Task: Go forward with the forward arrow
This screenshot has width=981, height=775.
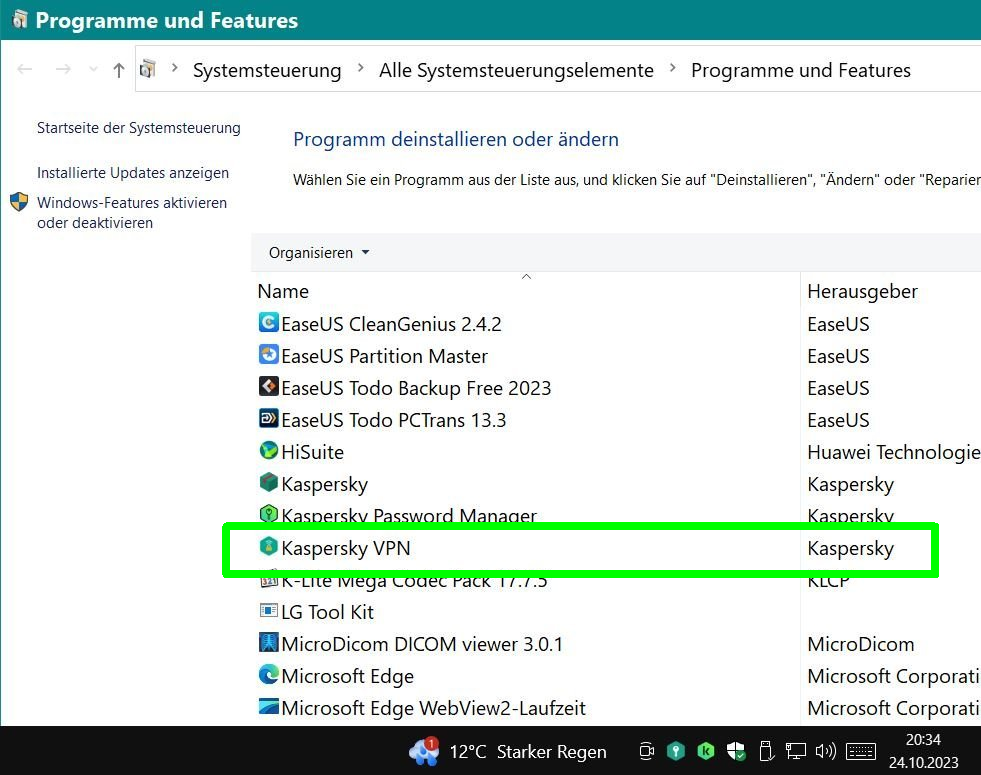Action: (x=63, y=69)
